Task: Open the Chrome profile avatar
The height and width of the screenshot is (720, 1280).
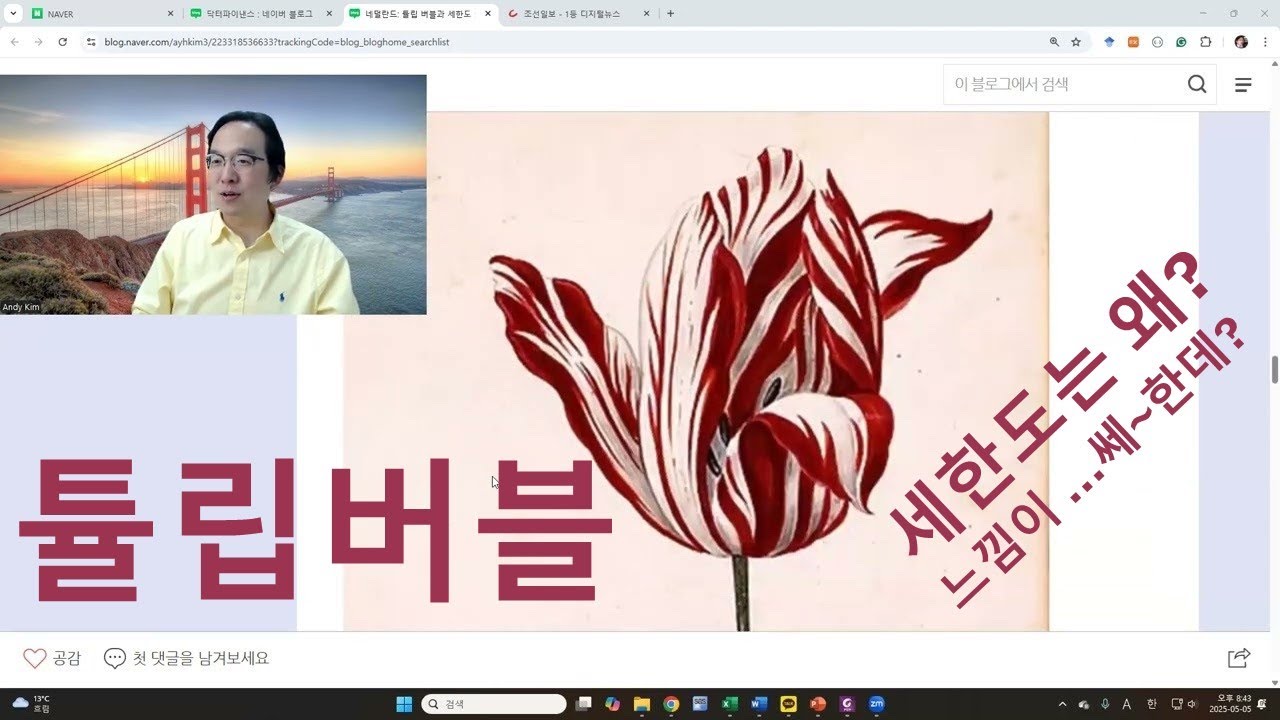Action: [x=1241, y=42]
